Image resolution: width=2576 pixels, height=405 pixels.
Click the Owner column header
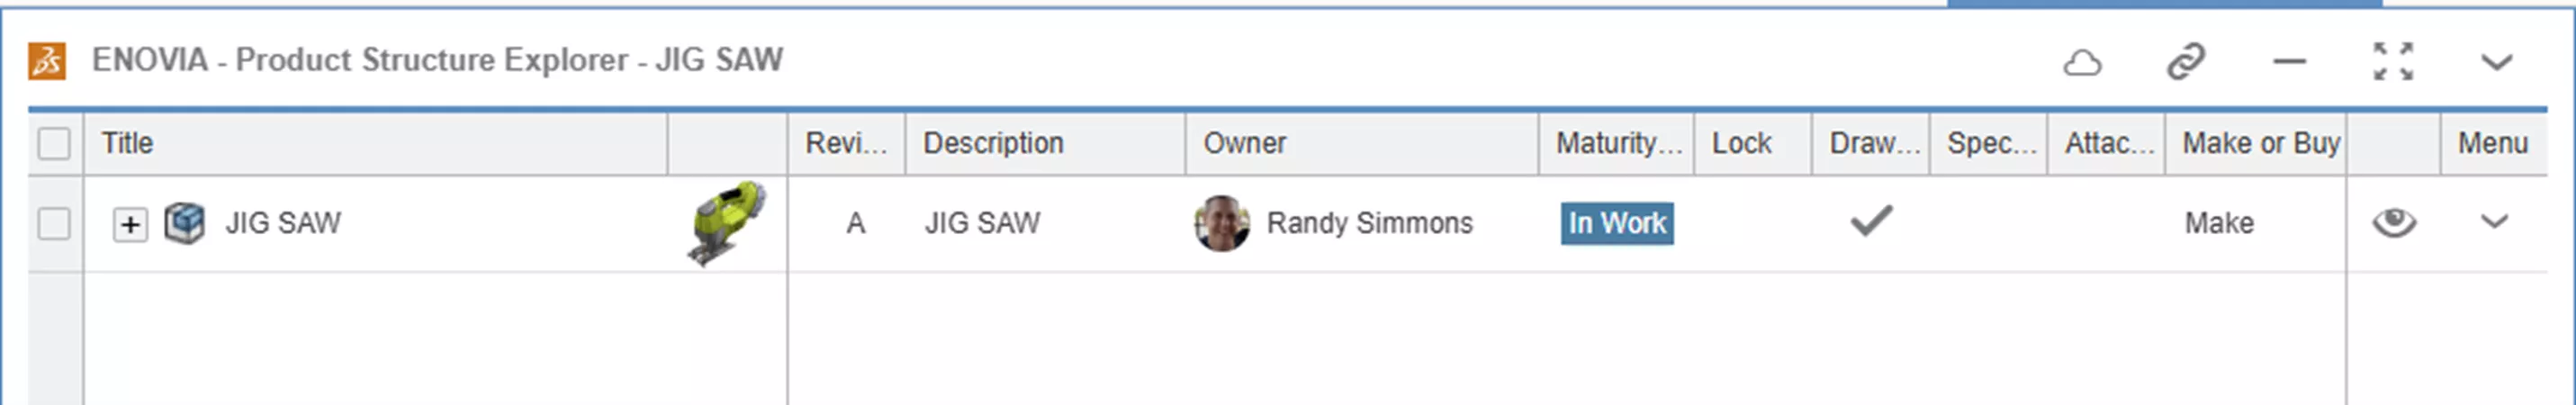point(1244,144)
